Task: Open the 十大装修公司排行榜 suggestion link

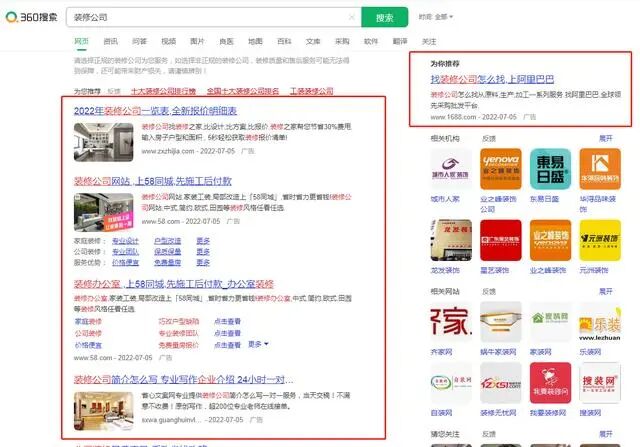Action: point(163,91)
